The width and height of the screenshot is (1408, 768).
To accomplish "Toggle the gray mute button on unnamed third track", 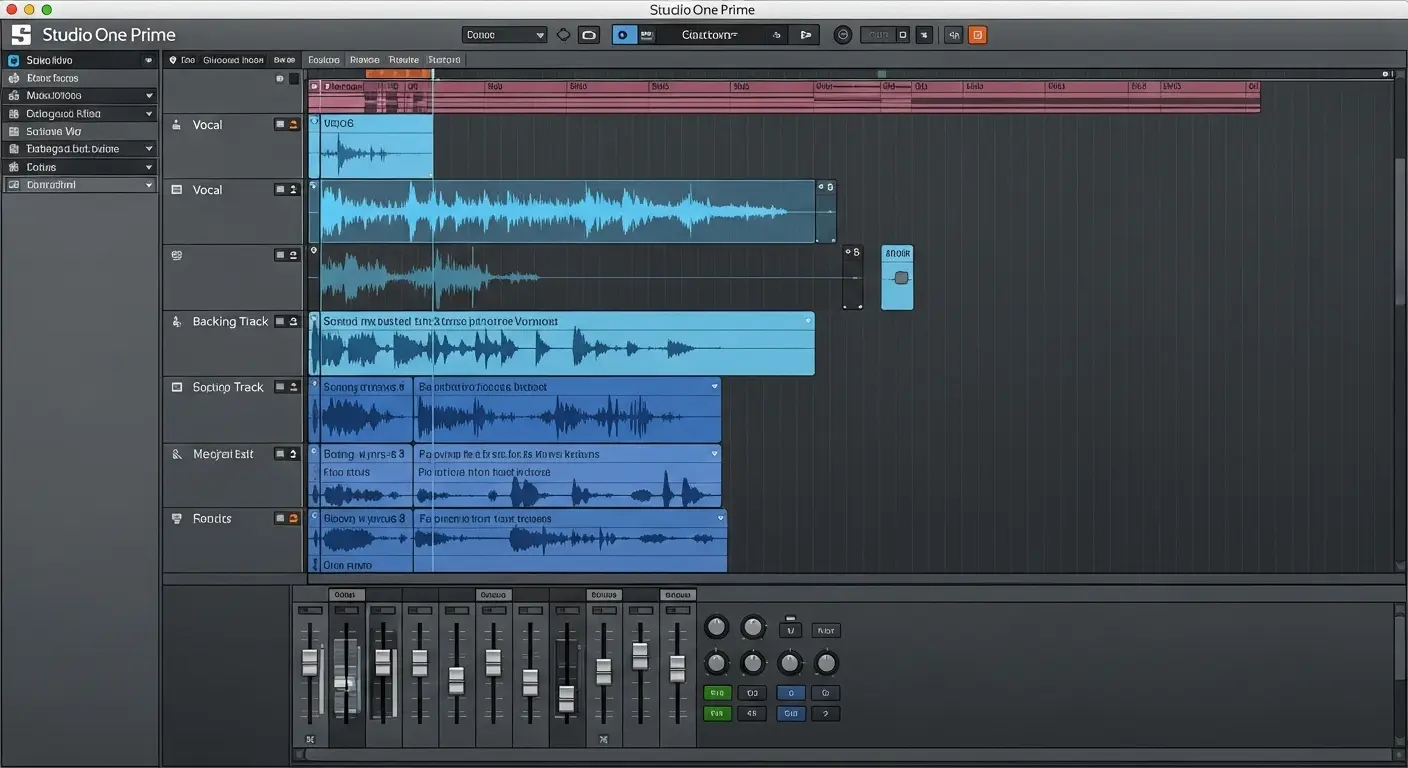I will point(281,255).
